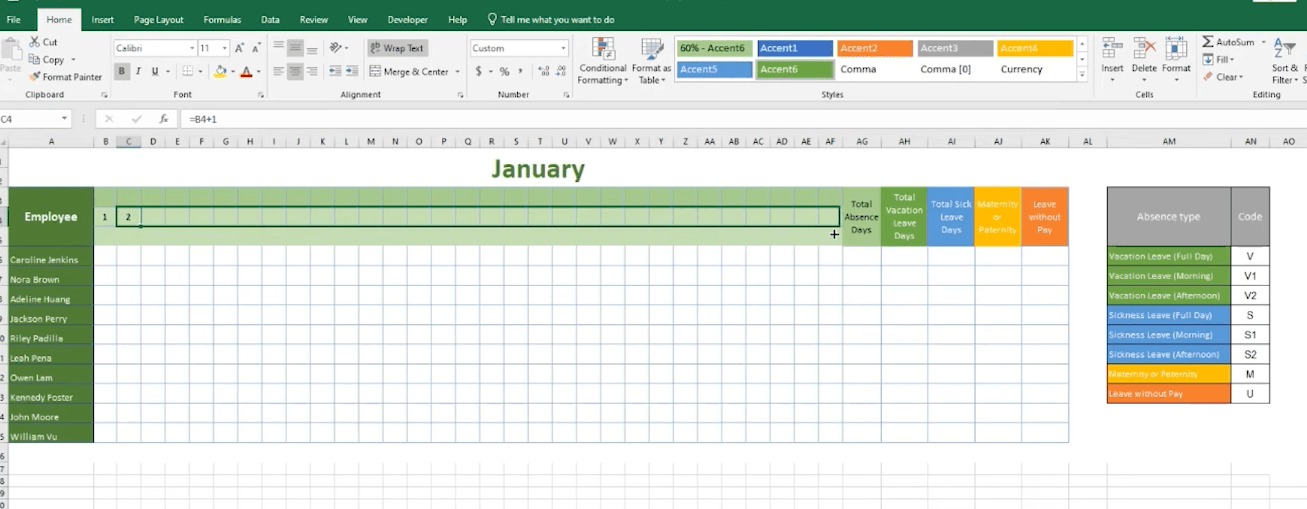This screenshot has height=509, width=1307.
Task: Open the Custom number format dropdown
Action: click(x=563, y=48)
